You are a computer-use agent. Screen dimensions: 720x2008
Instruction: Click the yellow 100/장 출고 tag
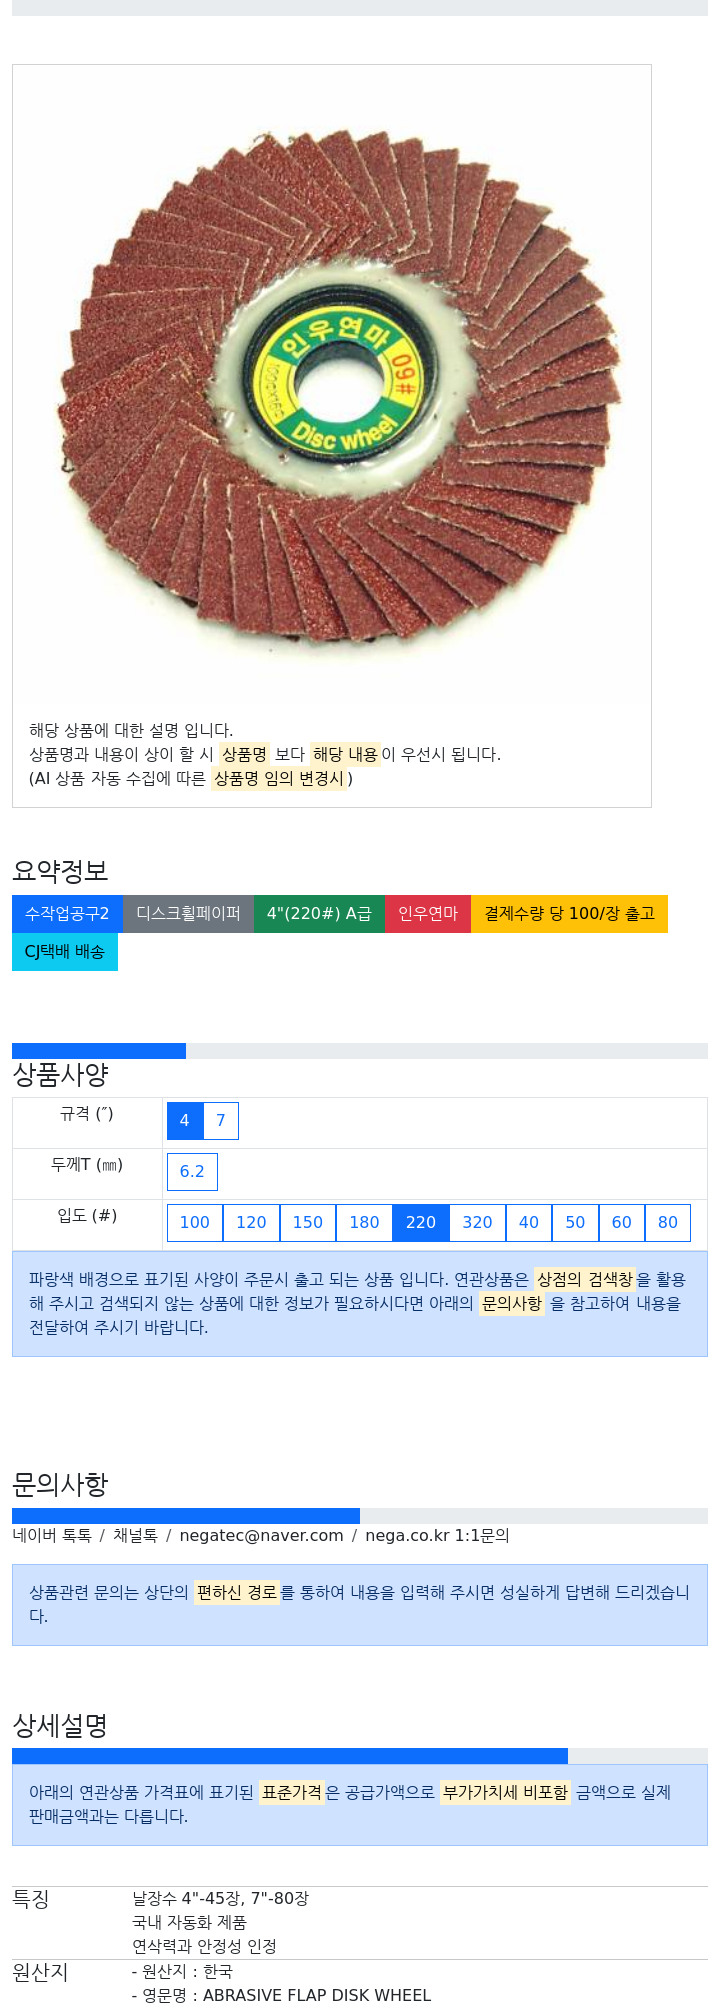coord(569,914)
